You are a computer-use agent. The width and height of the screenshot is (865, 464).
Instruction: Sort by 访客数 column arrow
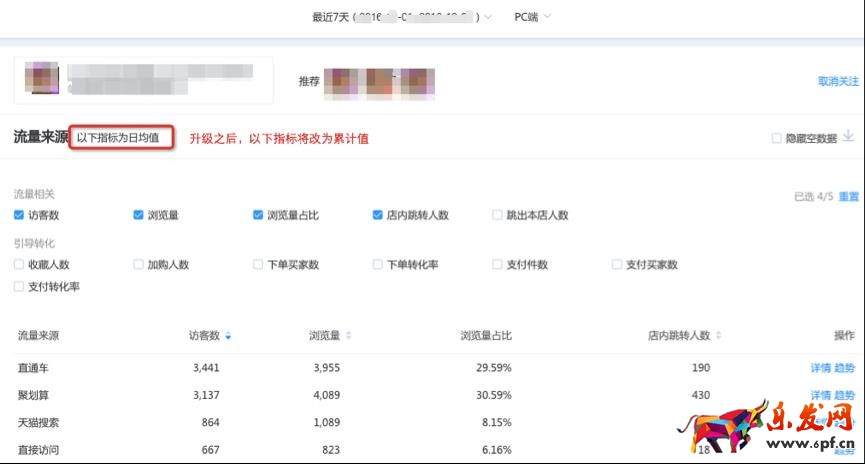point(228,336)
